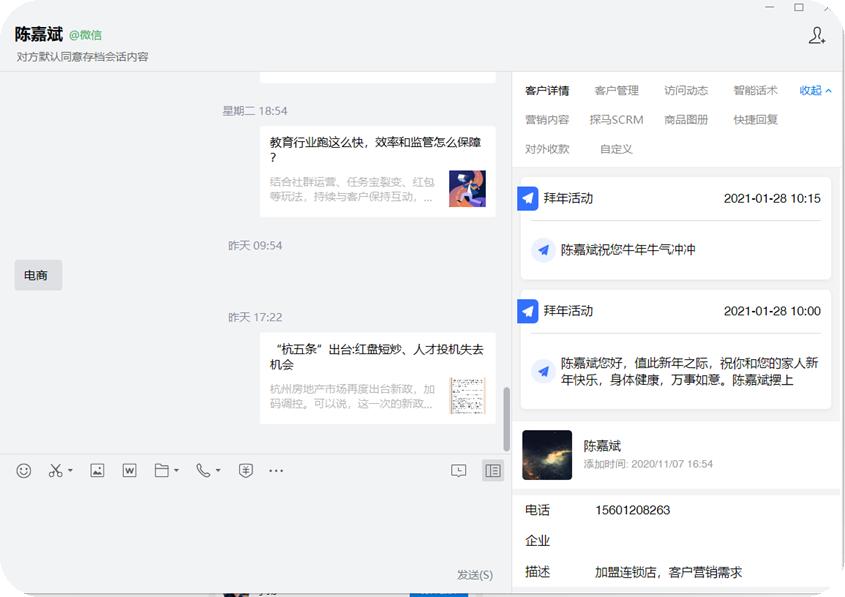Open the 杭五条 article card
The width and height of the screenshot is (845, 597).
[377, 378]
